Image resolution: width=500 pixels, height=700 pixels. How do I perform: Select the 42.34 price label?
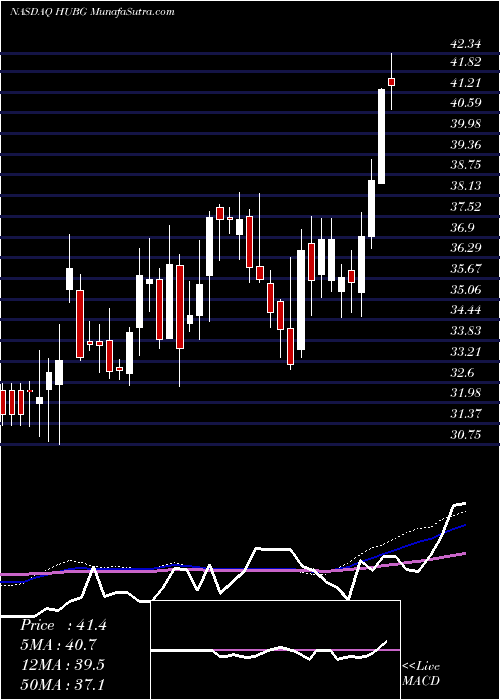(x=466, y=44)
